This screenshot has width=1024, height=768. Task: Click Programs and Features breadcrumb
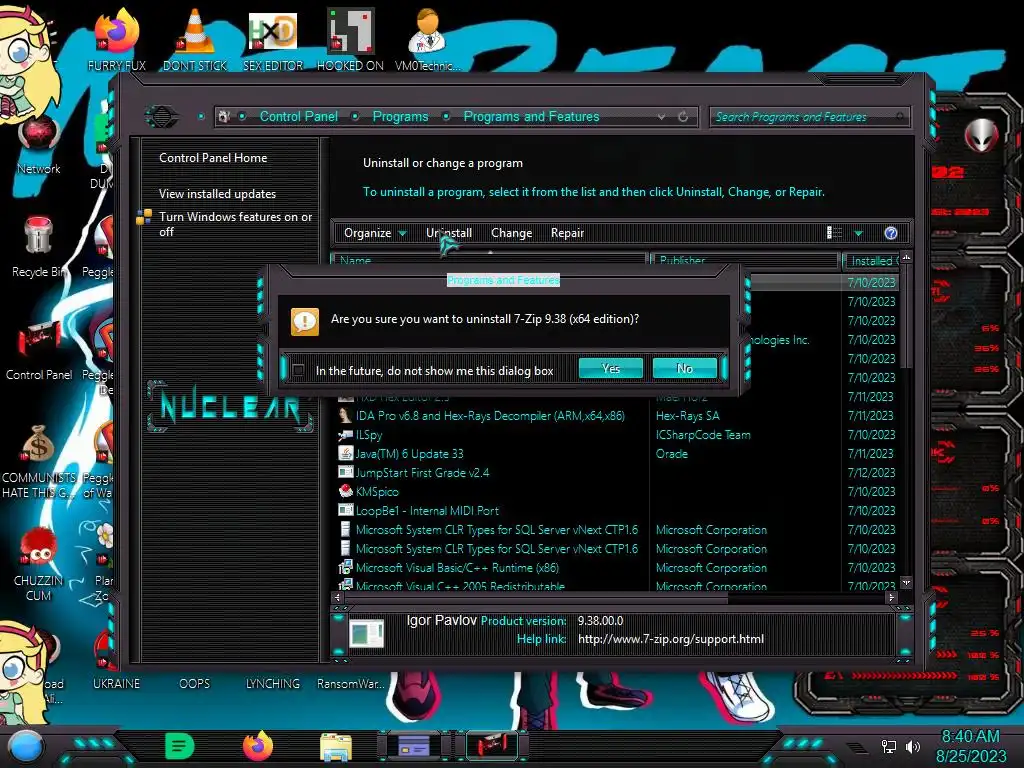(x=531, y=116)
